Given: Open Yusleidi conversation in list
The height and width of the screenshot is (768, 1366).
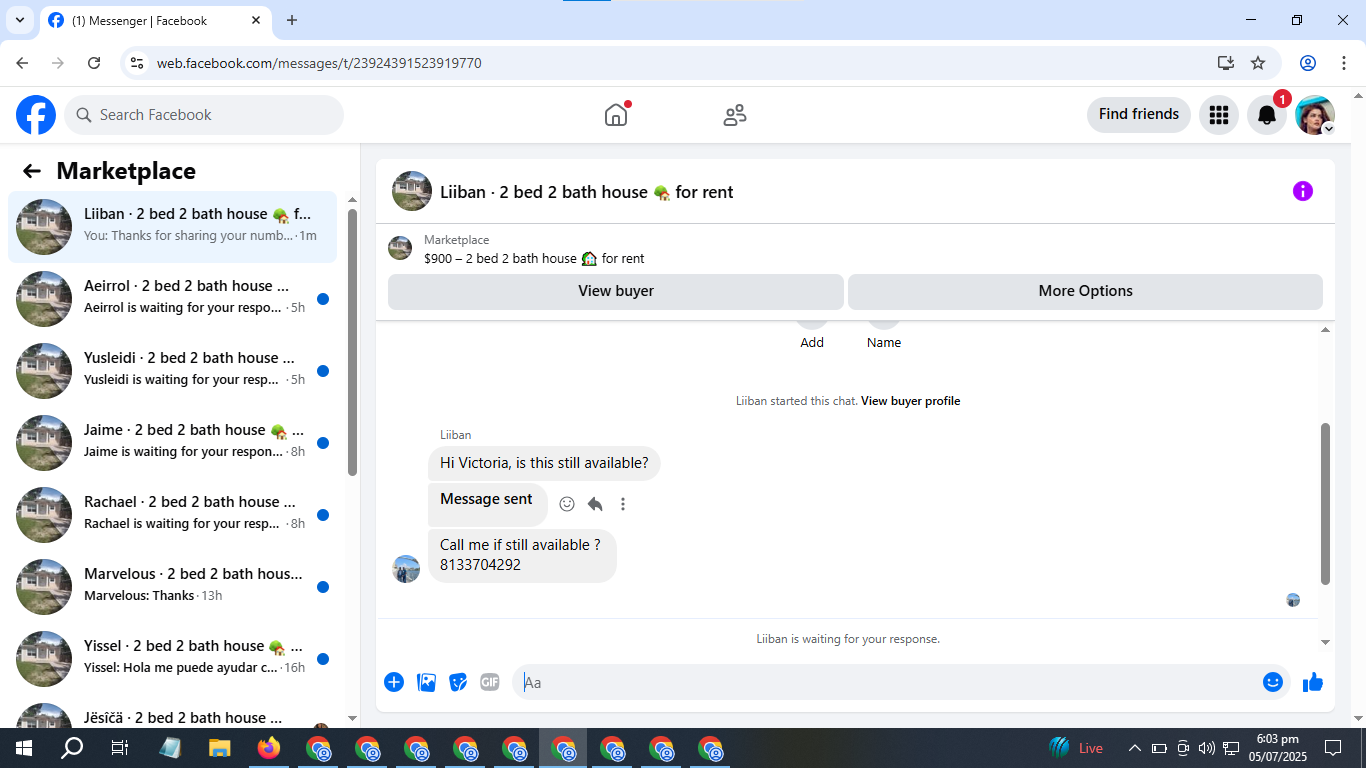Looking at the screenshot, I should (x=172, y=371).
